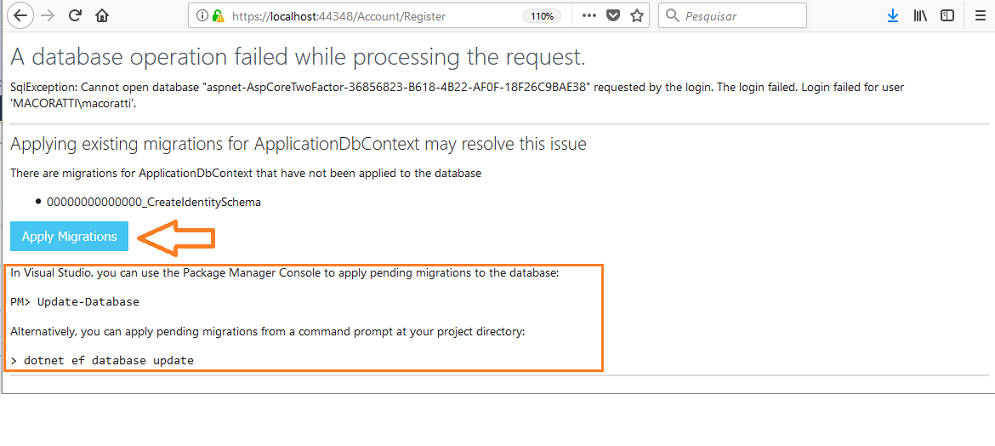Click the Forward navigation arrow
Image resolution: width=995 pixels, height=446 pixels.
tap(48, 16)
